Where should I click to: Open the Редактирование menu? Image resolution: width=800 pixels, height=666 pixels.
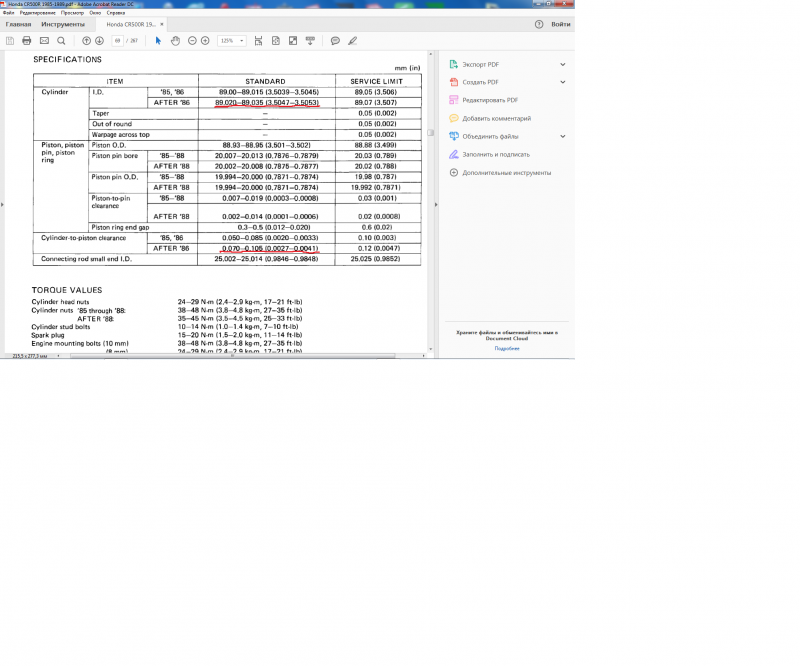38,13
